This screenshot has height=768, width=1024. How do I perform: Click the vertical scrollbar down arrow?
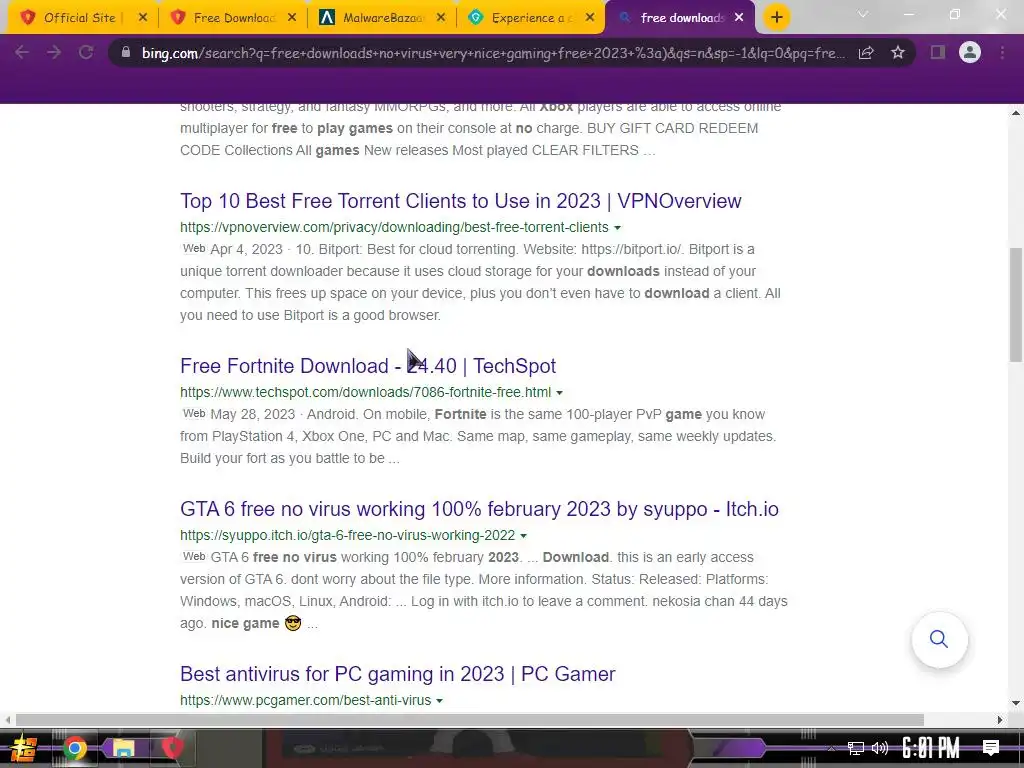tap(1016, 703)
